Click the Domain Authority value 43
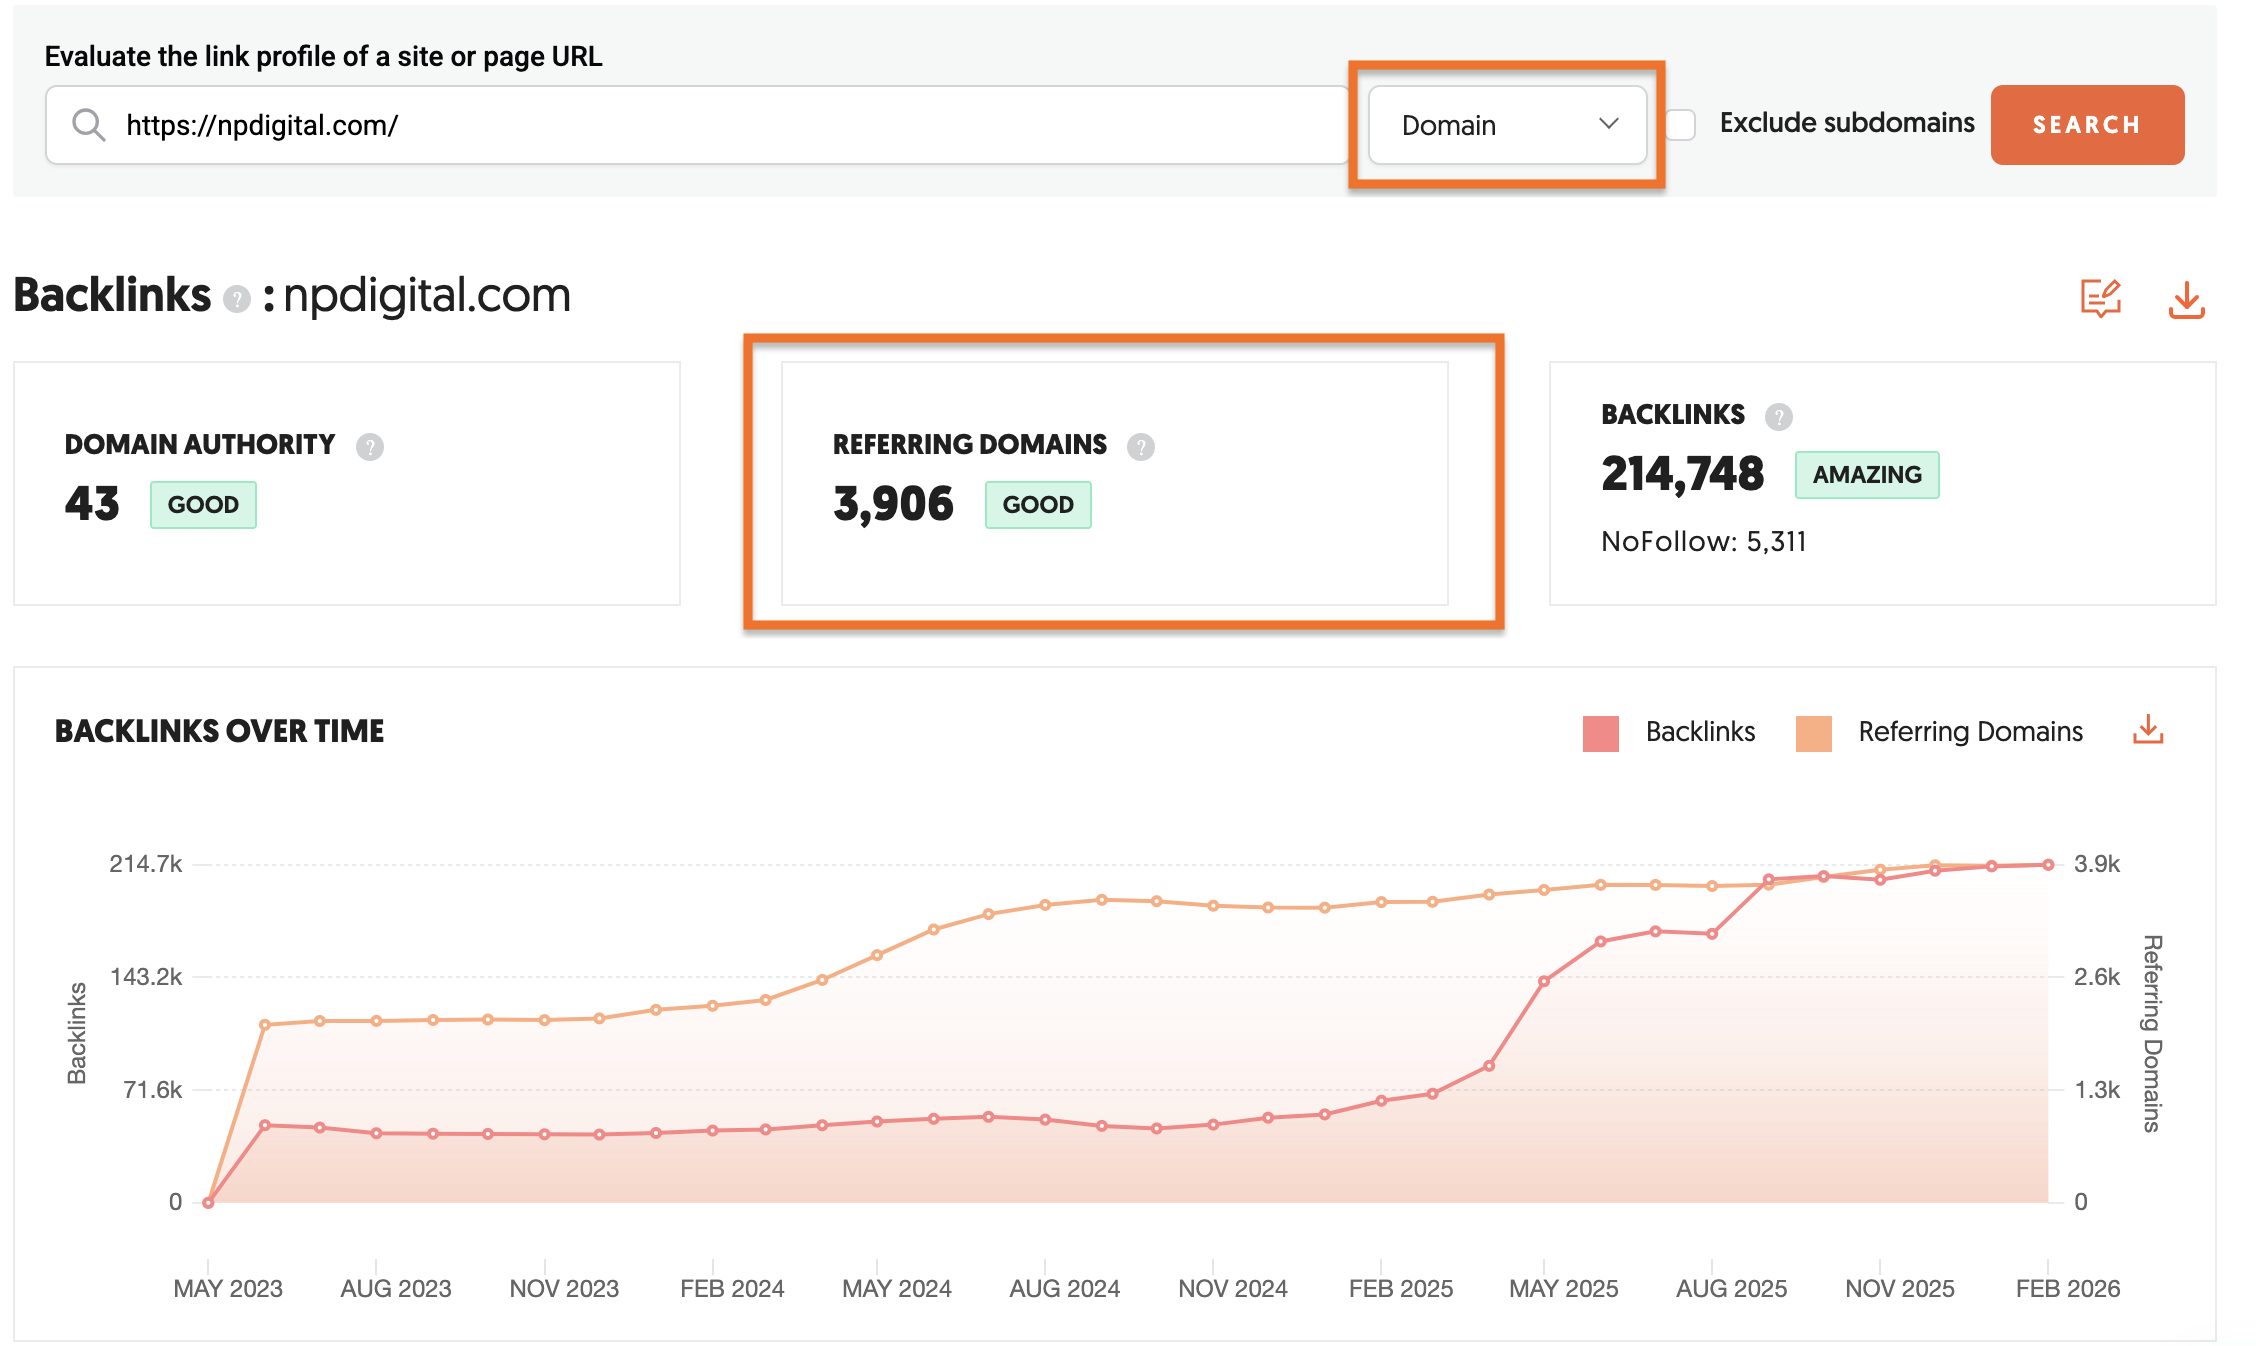This screenshot has width=2256, height=1346. point(92,504)
